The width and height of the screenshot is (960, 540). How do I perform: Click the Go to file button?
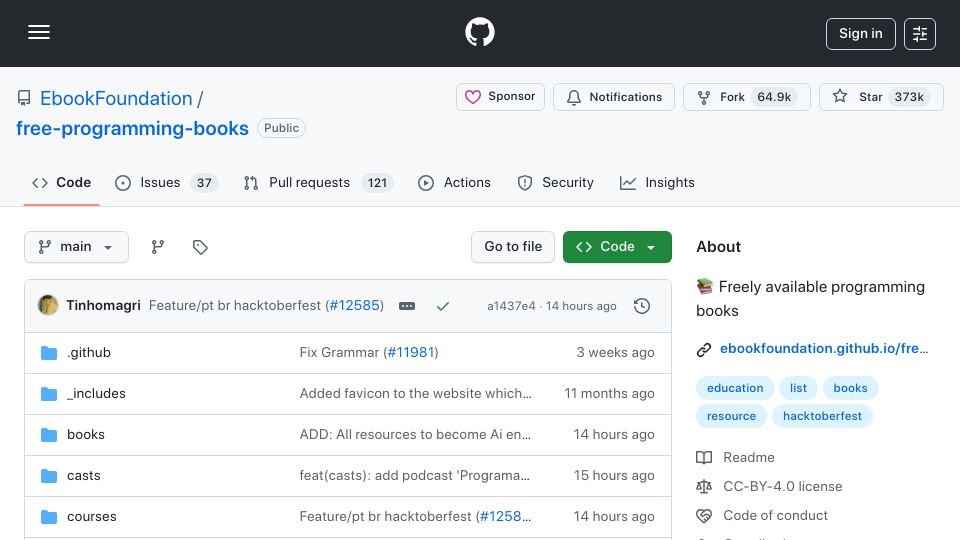(x=513, y=247)
